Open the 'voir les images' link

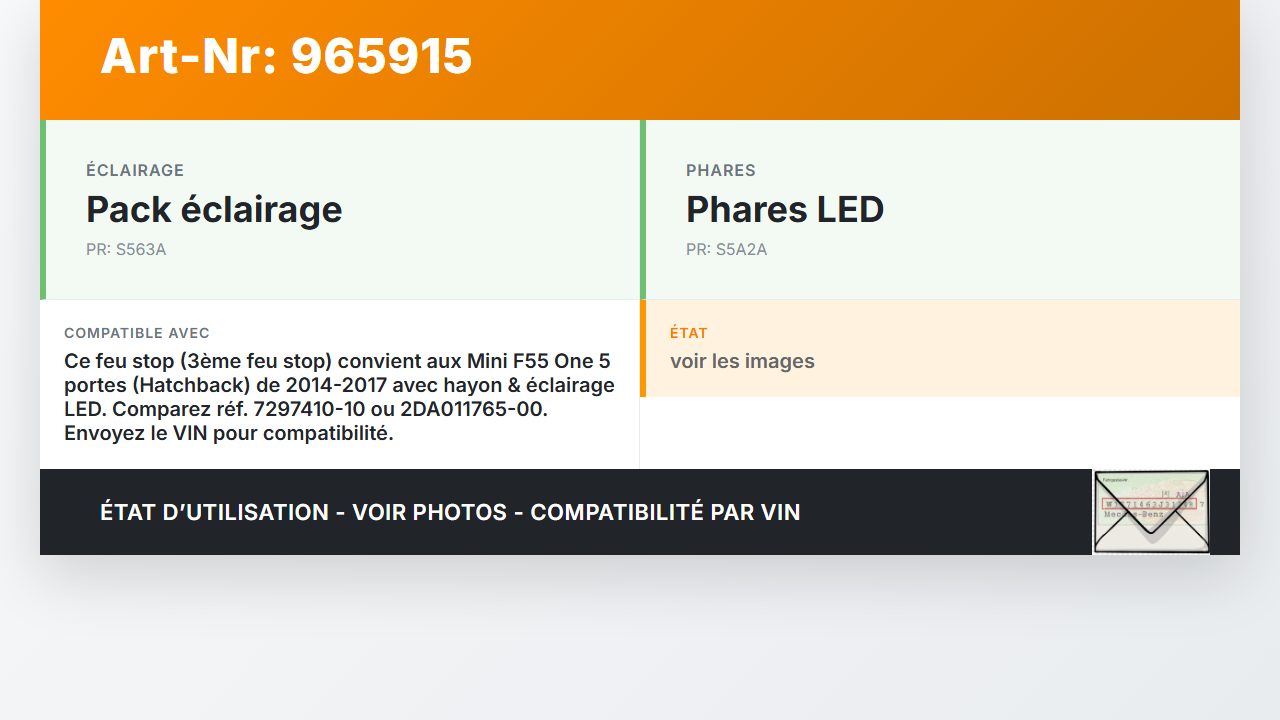click(742, 361)
